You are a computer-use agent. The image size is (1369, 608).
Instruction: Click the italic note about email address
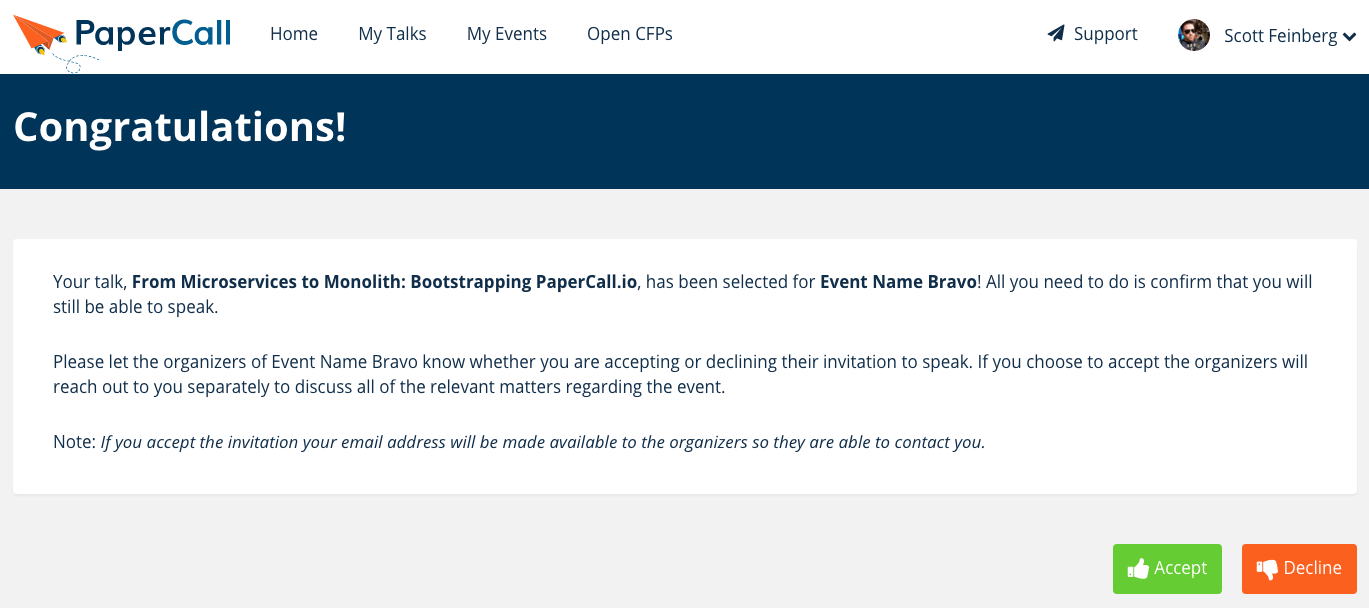pyautogui.click(x=542, y=442)
